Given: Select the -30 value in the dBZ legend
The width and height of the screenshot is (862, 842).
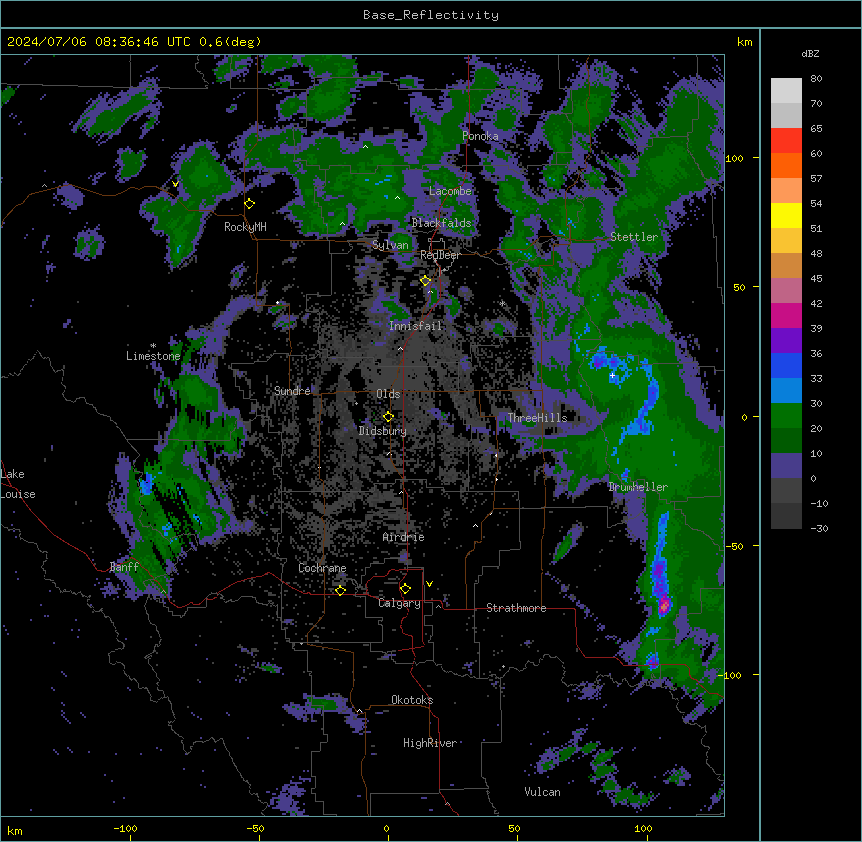Looking at the screenshot, I should [x=819, y=529].
